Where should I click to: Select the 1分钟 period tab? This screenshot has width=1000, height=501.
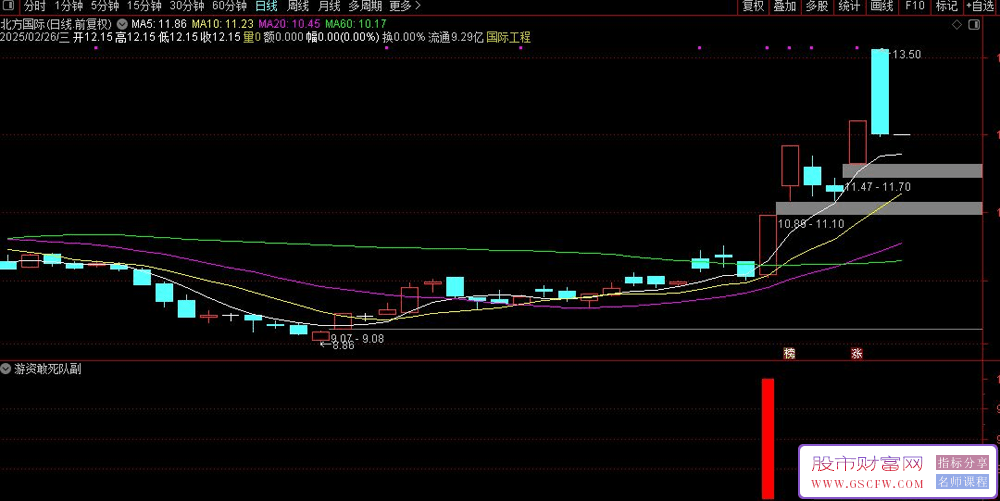tap(68, 6)
